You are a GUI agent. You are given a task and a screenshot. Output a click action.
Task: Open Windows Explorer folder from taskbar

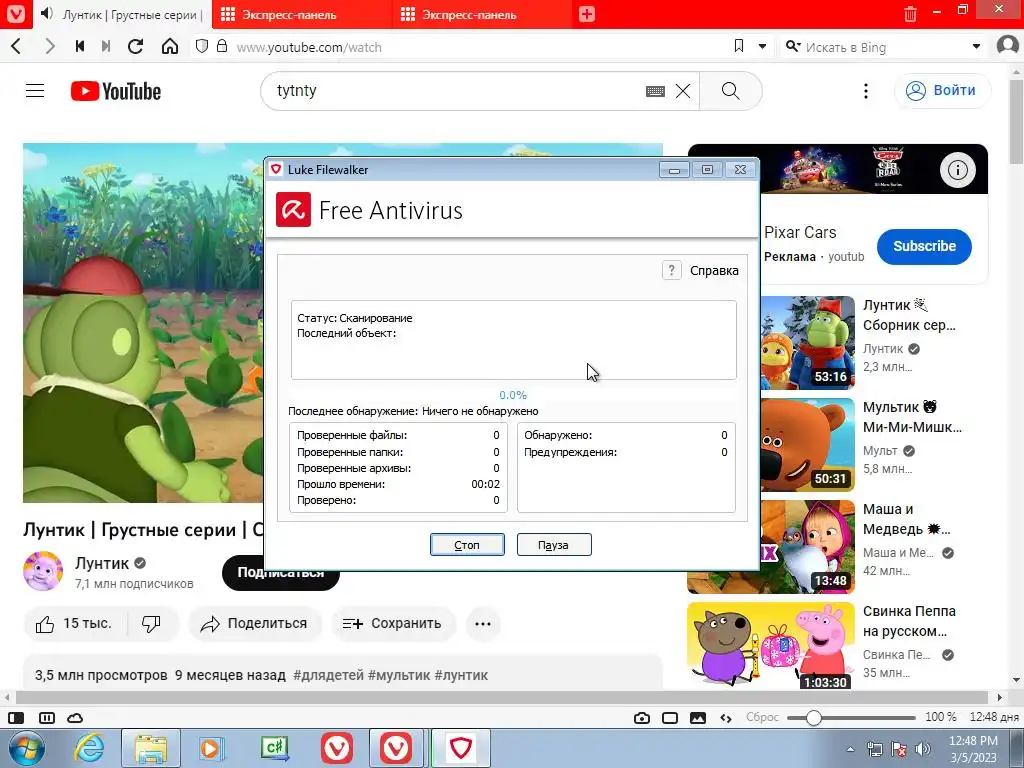(150, 748)
